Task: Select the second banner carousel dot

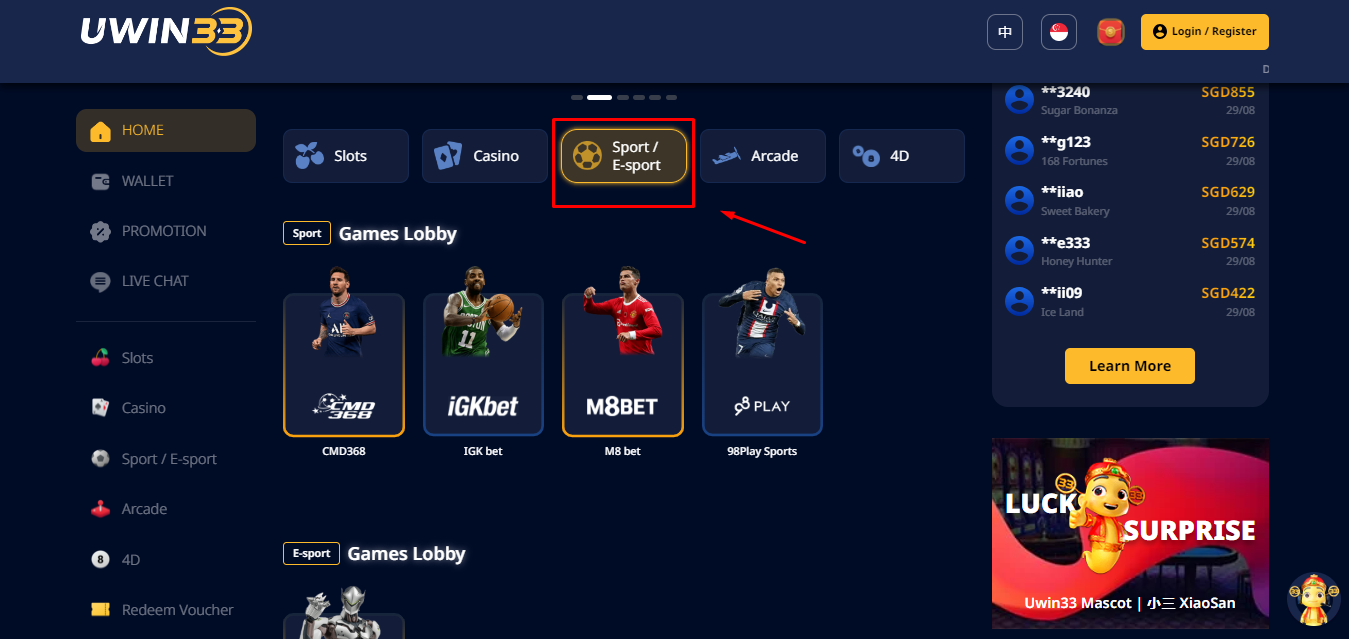Action: (599, 97)
